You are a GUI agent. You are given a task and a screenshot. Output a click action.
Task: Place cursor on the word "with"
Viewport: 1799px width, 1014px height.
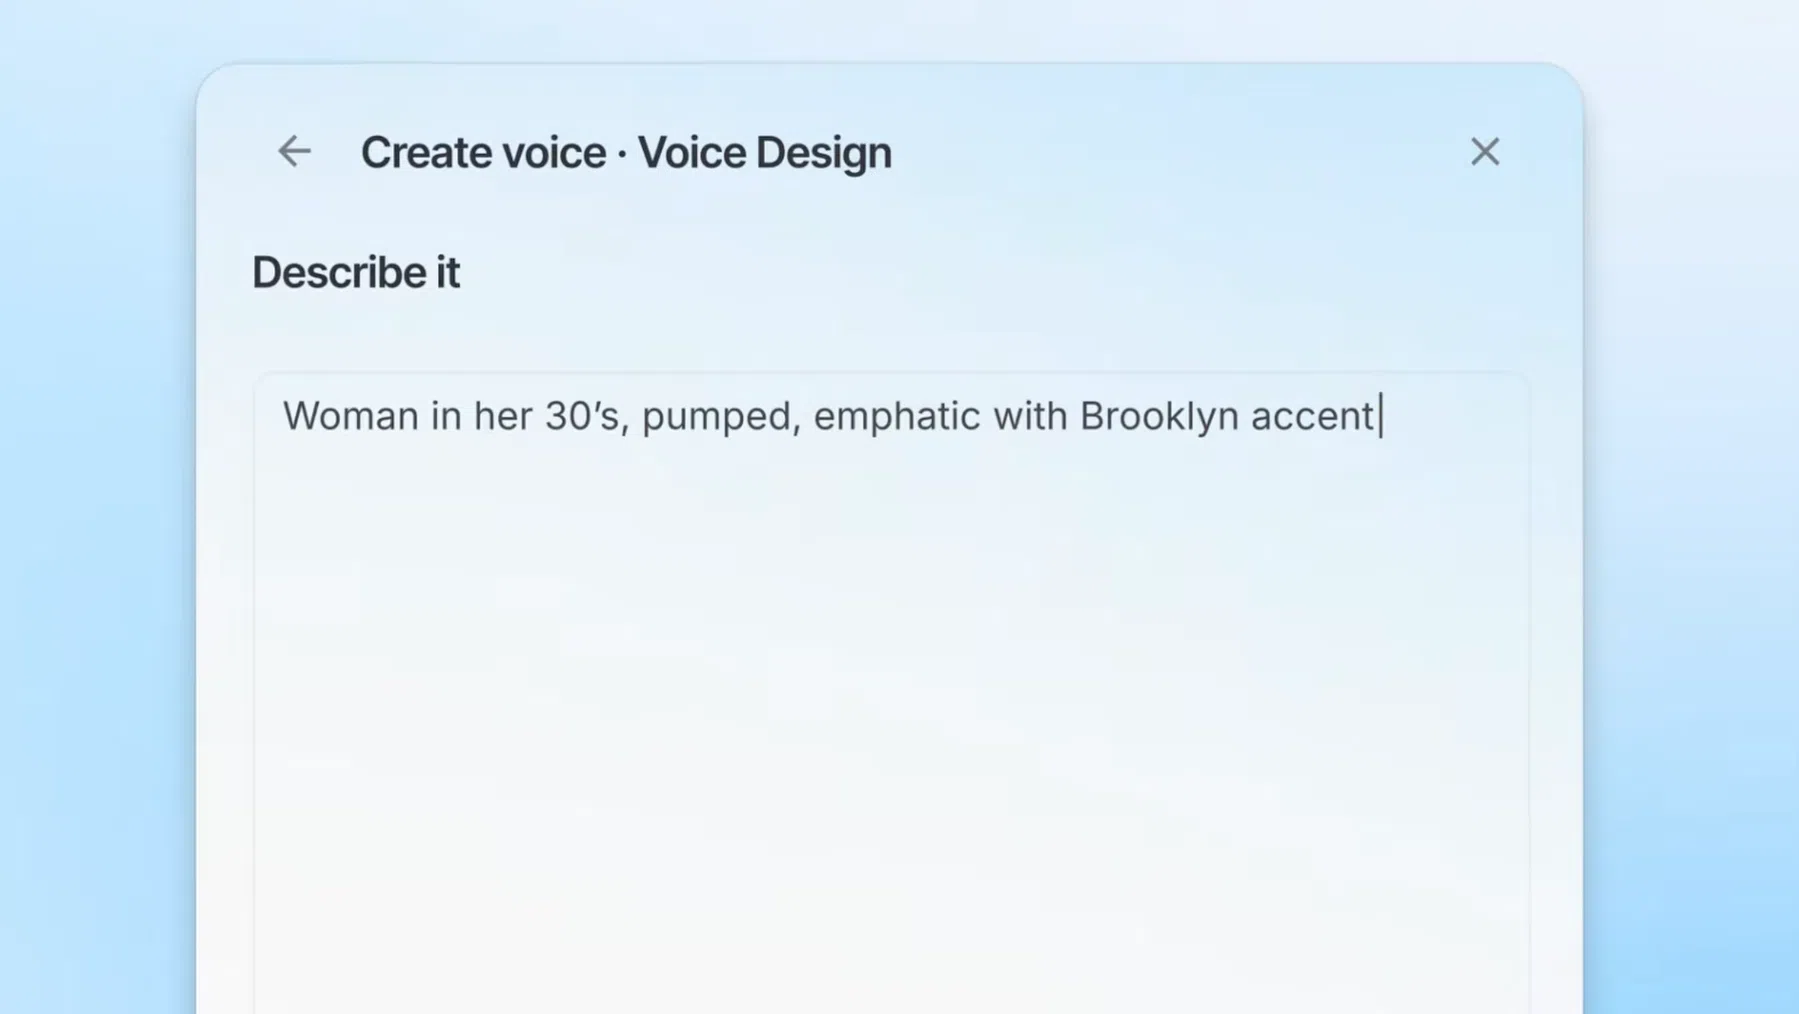[1030, 416]
